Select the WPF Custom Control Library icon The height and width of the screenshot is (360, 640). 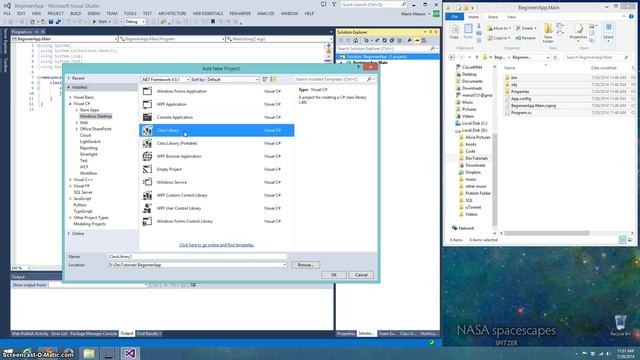click(147, 195)
